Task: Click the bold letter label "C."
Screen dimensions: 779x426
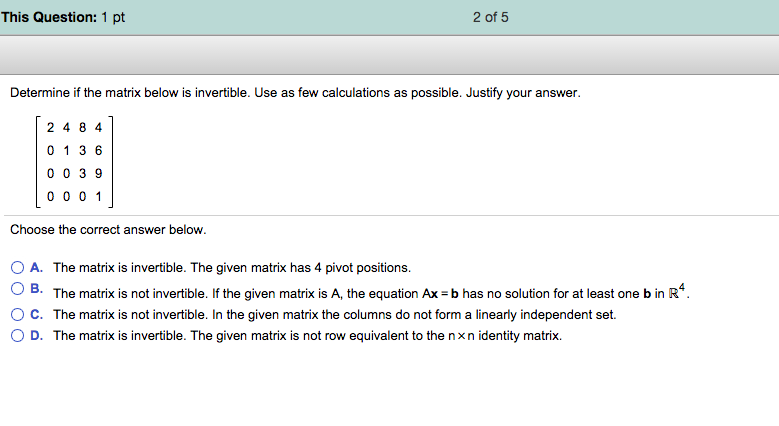Action: point(36,314)
